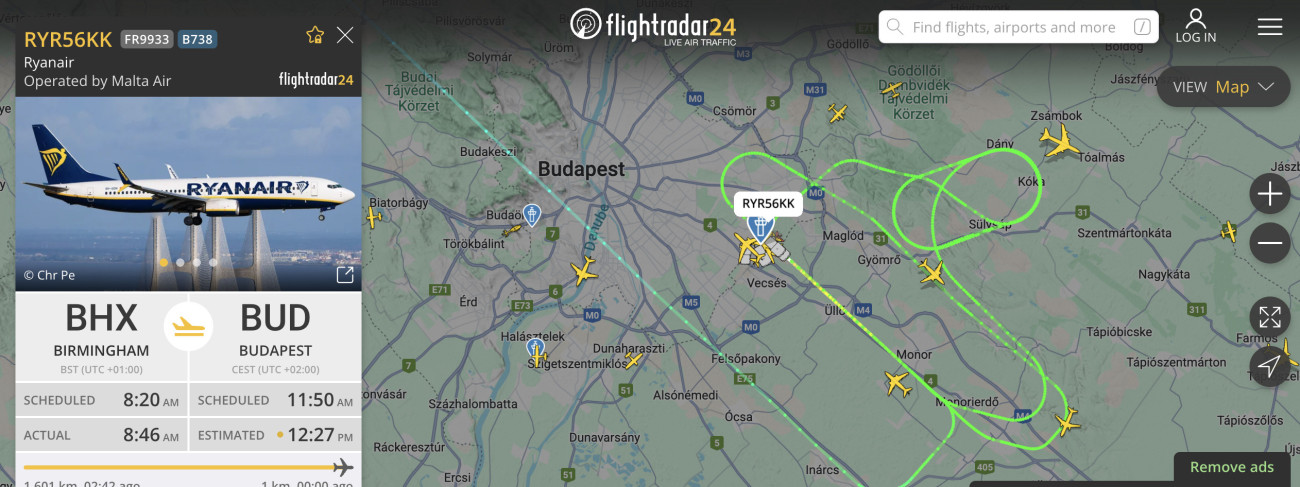Click the Remove ads button

(x=1232, y=467)
